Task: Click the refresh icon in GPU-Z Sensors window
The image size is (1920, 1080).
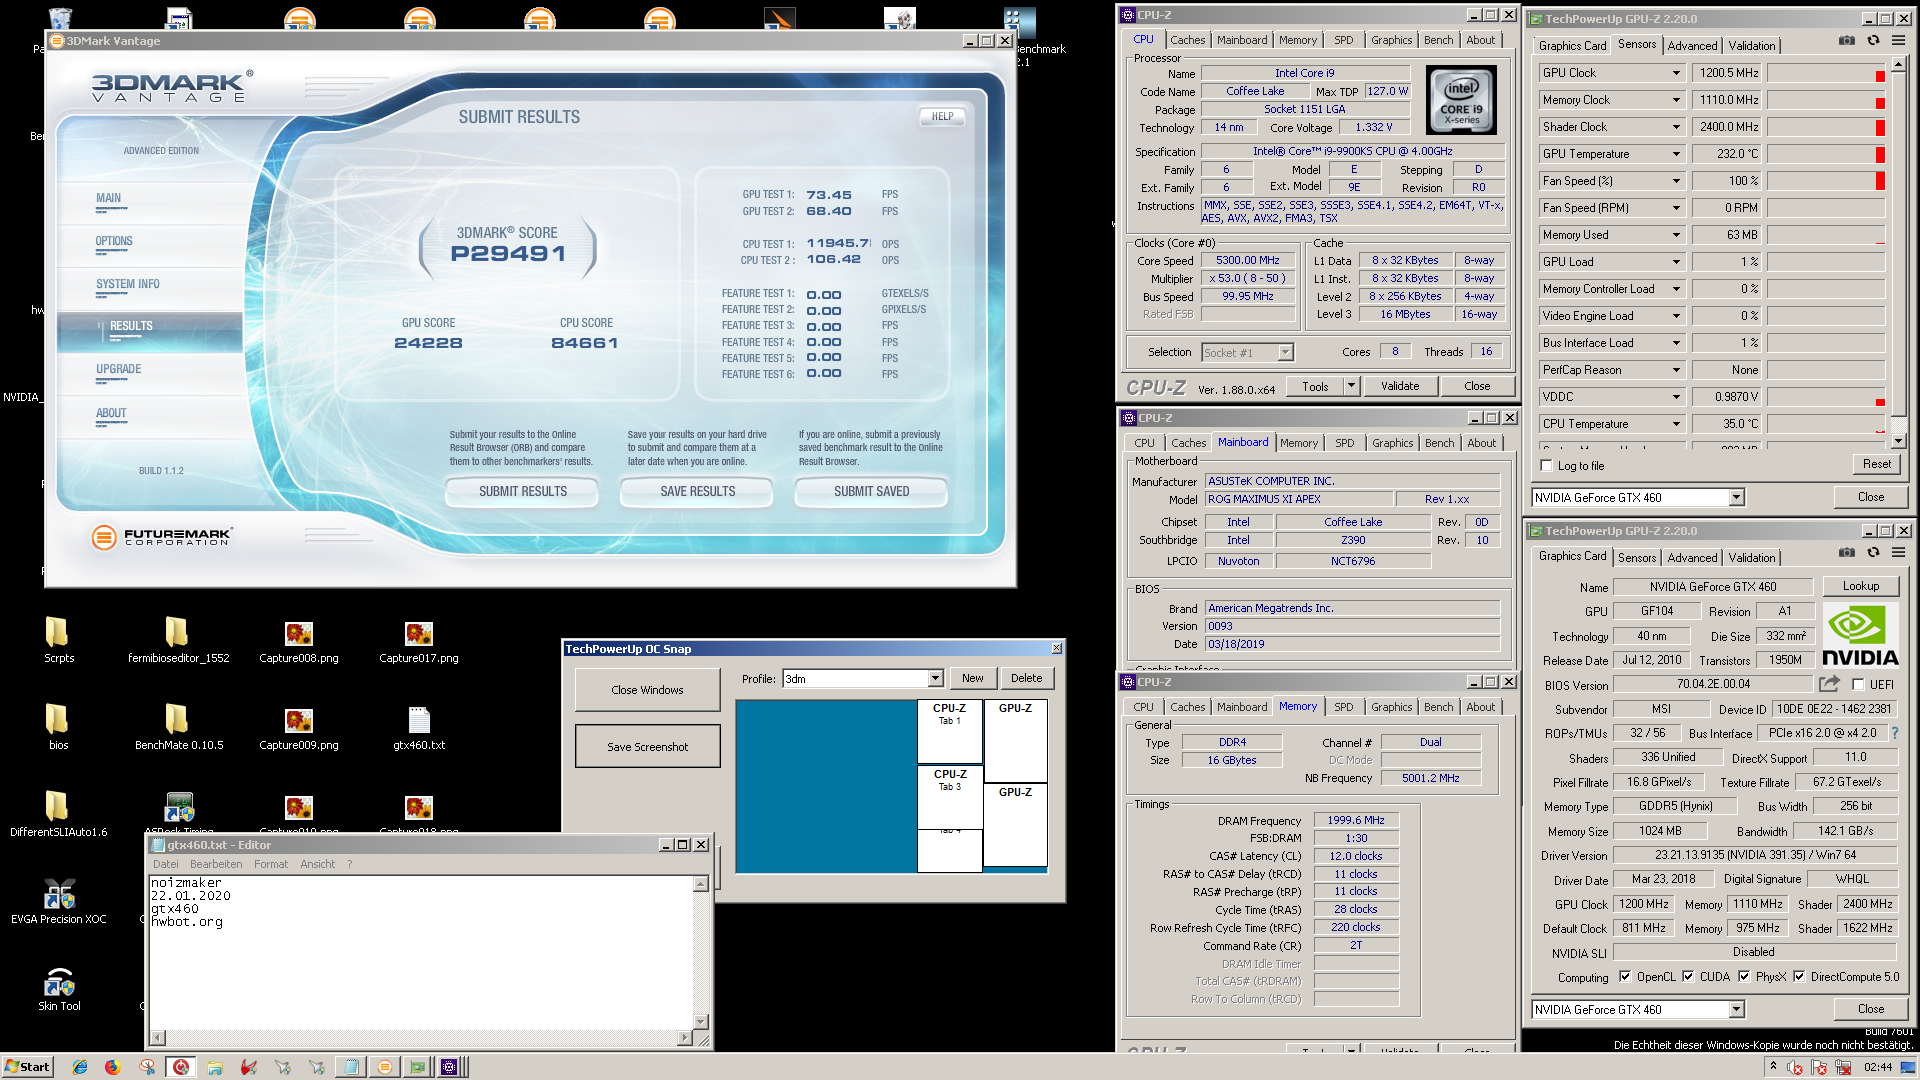Action: point(1873,41)
